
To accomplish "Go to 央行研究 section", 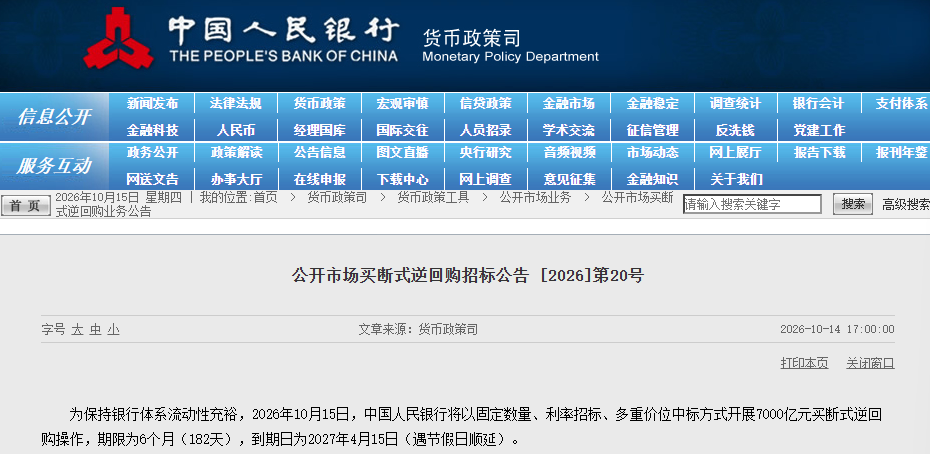I will [x=485, y=153].
